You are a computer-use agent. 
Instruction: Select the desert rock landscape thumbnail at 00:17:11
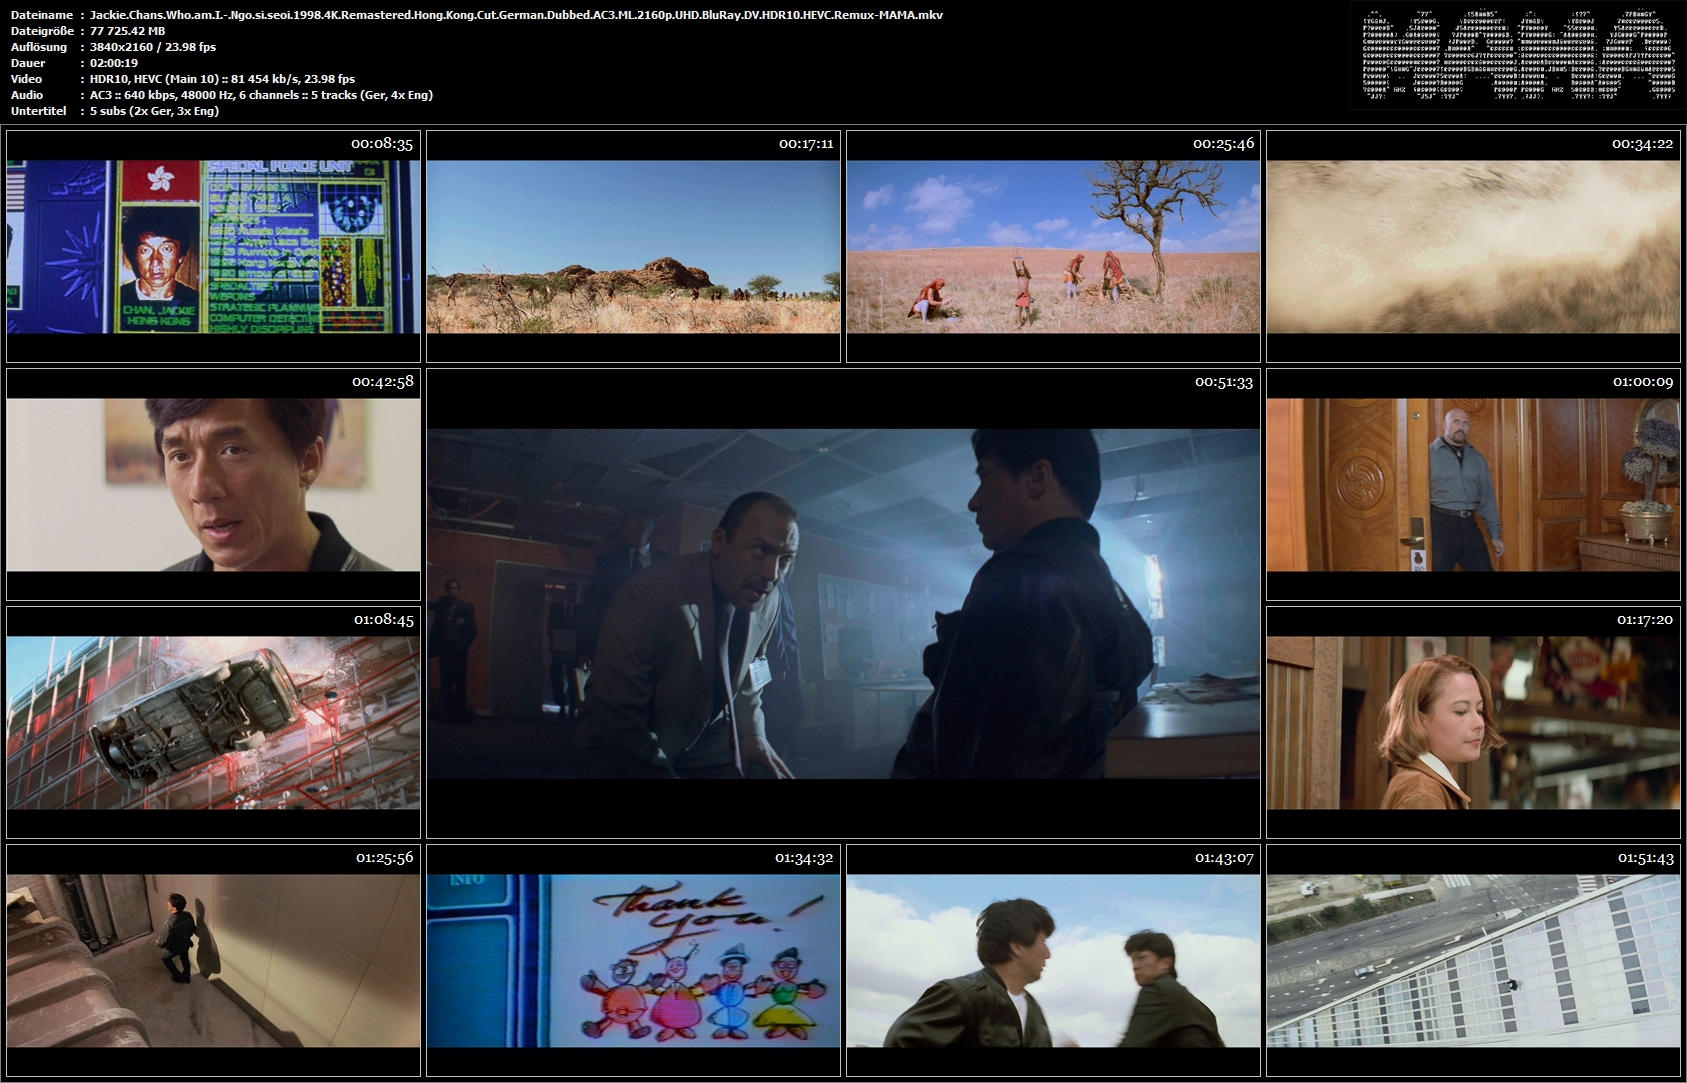pyautogui.click(x=633, y=246)
